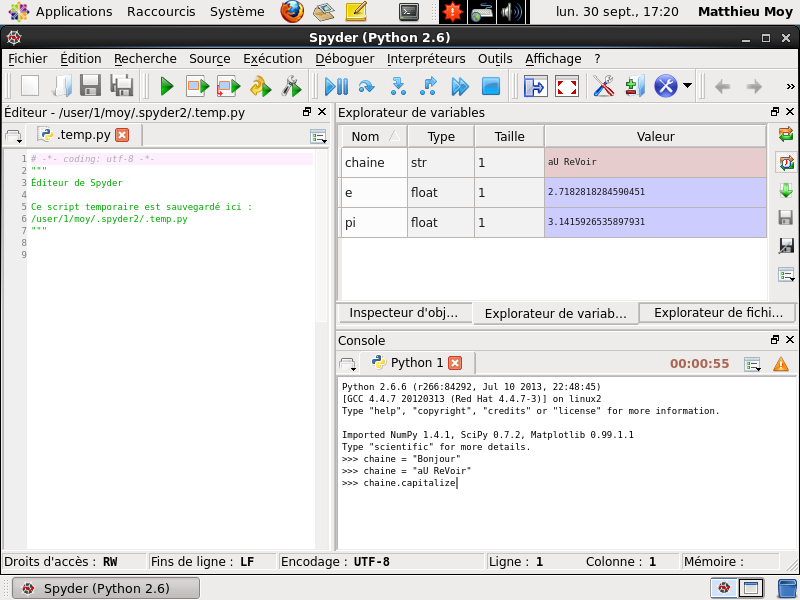800x600 pixels.
Task: Import data green down arrow icon
Action: 786,190
